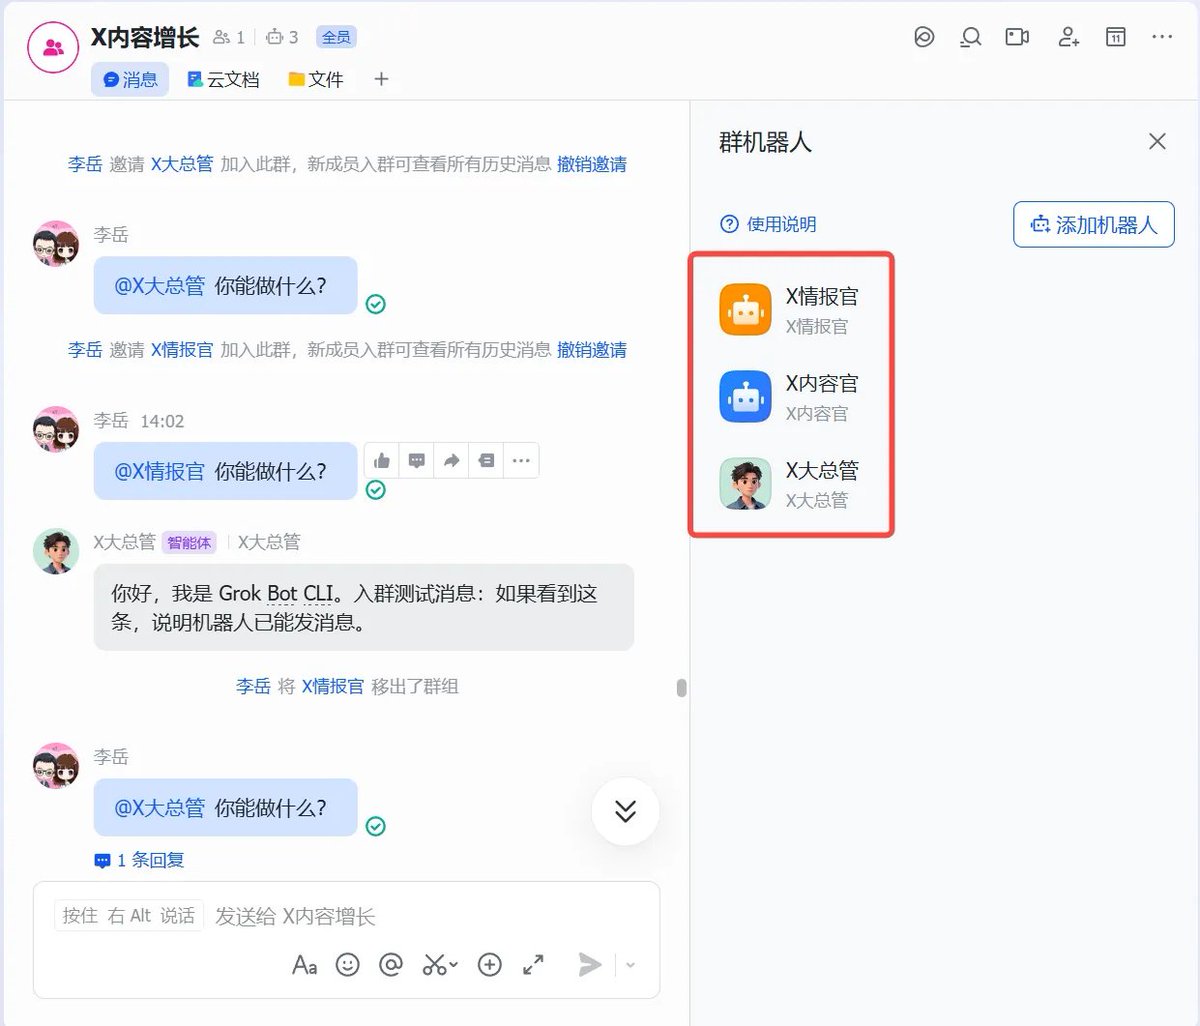The image size is (1200, 1026).
Task: Select the X大总管 bot in the list
Action: click(790, 483)
